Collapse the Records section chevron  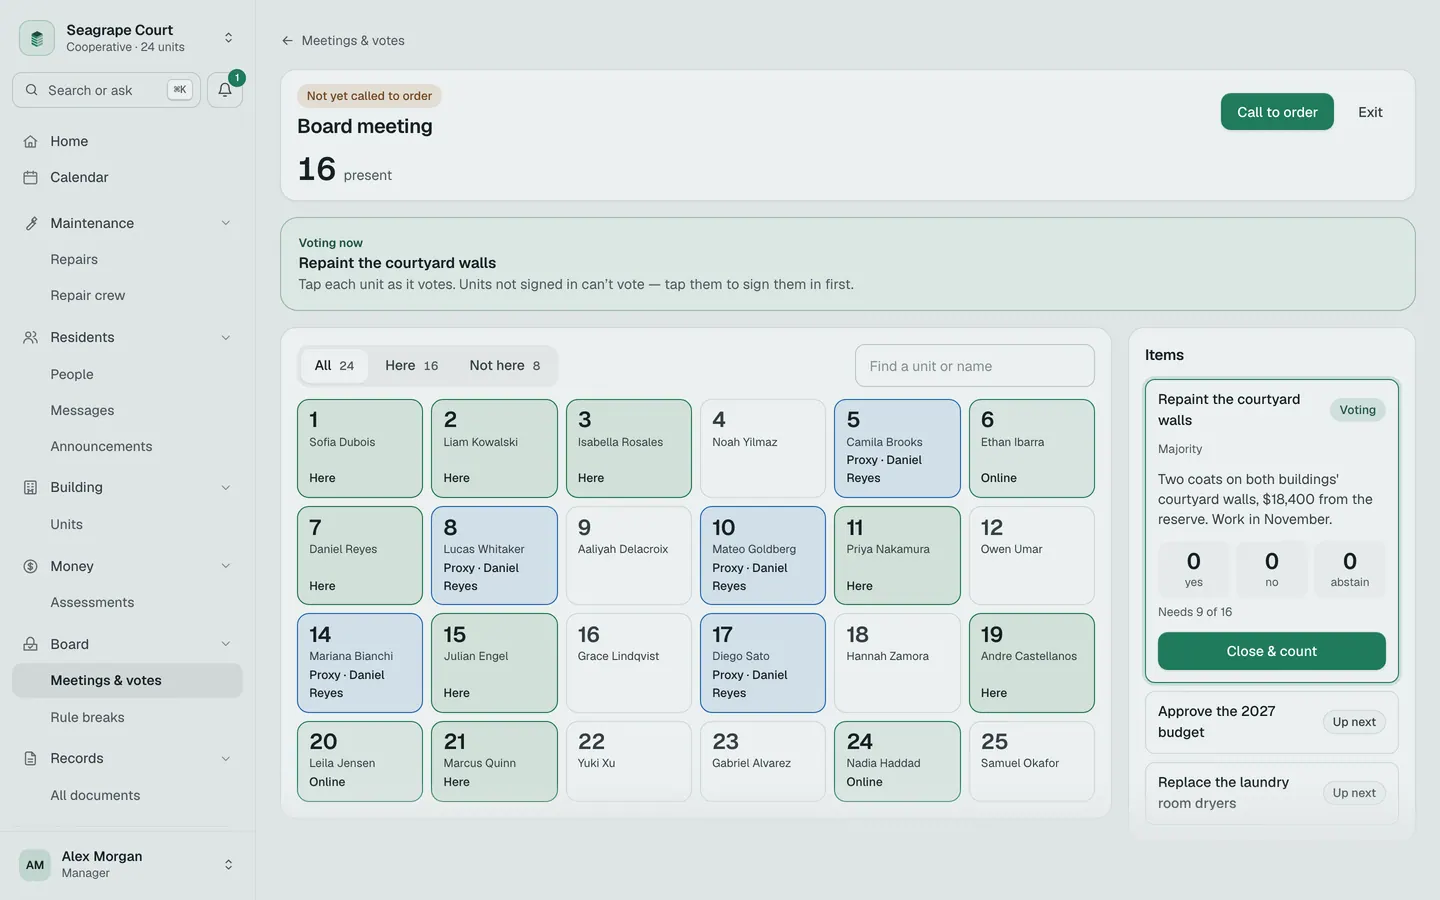[226, 758]
